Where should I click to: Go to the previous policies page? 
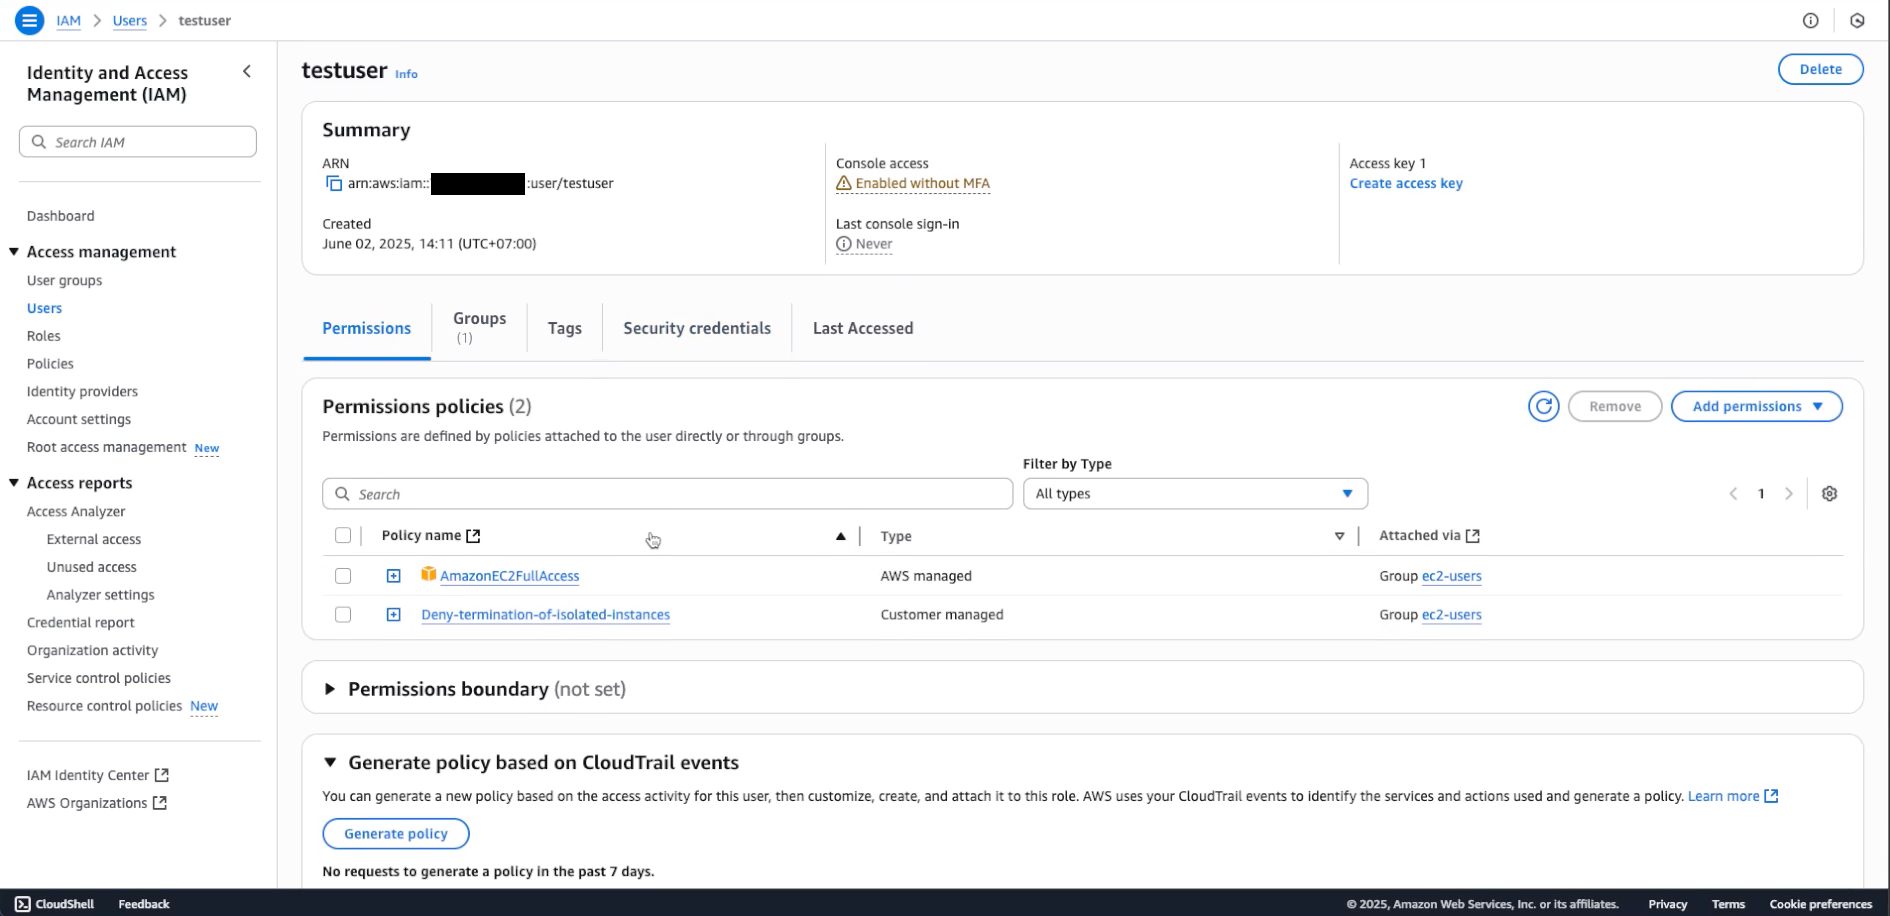tap(1733, 494)
